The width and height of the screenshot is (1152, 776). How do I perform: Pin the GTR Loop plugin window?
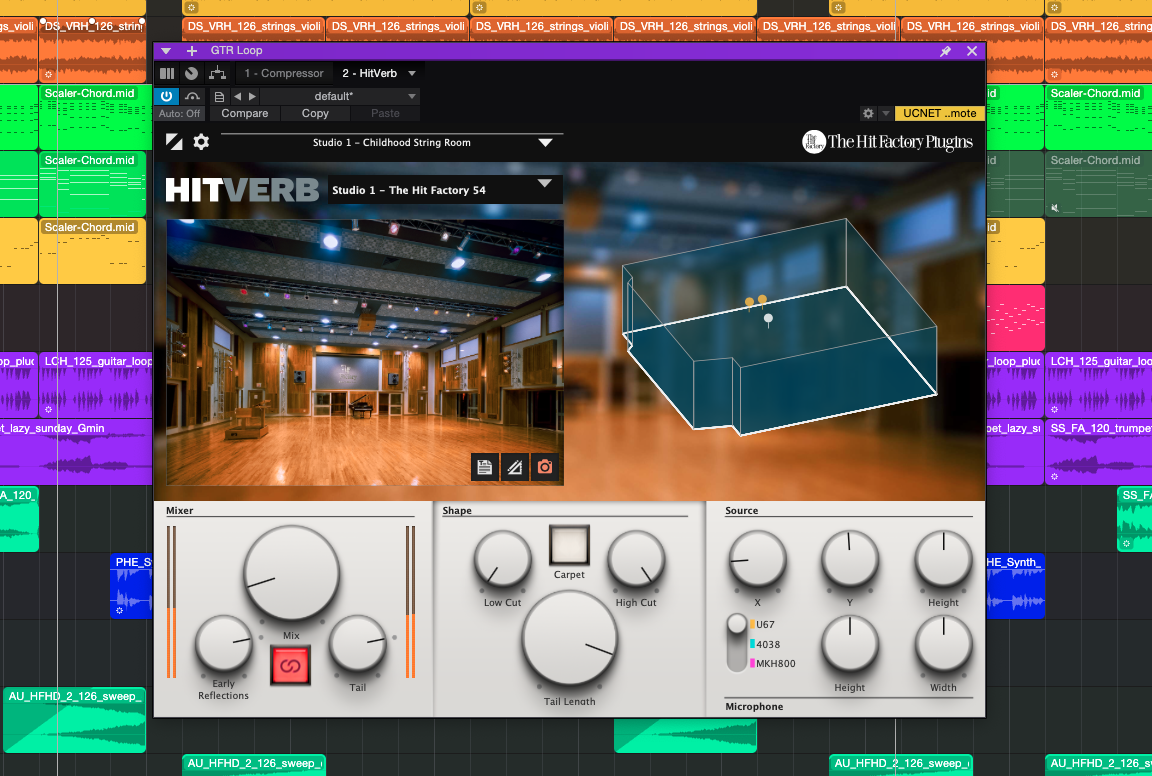pos(946,51)
